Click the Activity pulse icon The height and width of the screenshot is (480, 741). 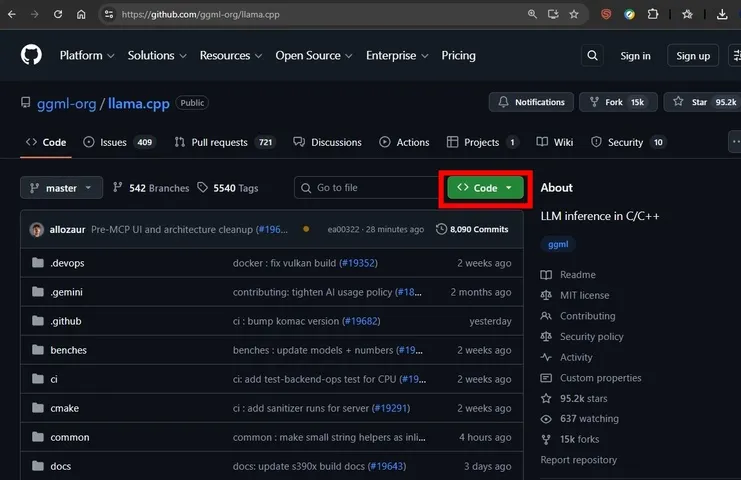[546, 357]
